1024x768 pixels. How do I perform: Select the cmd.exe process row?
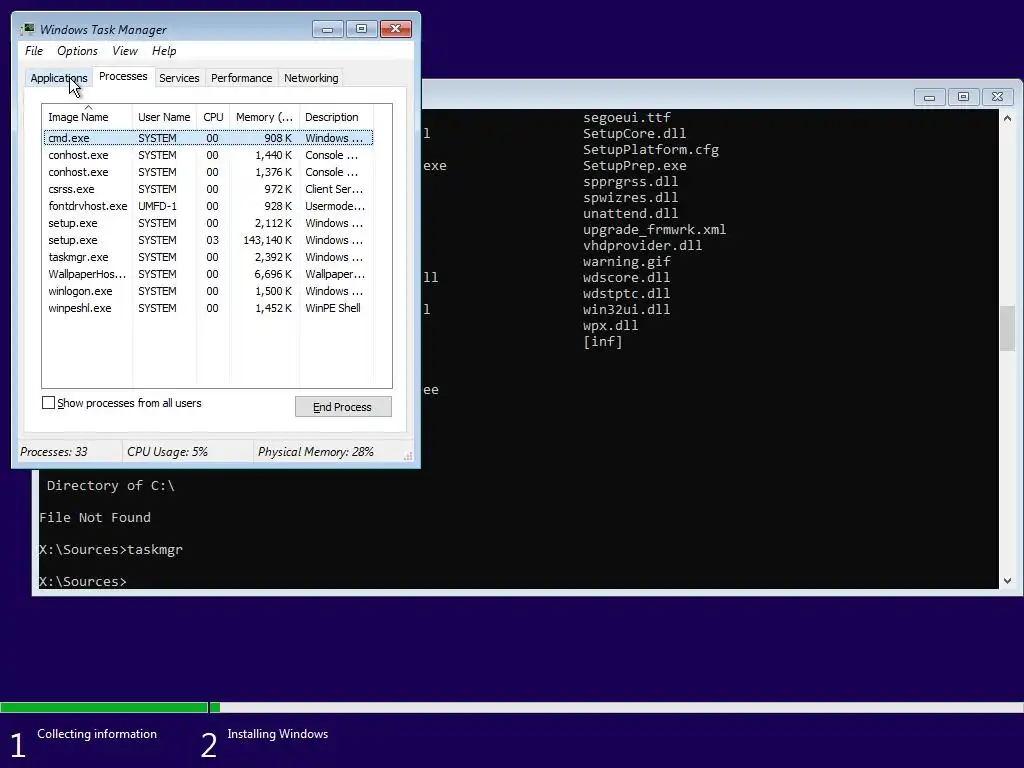pyautogui.click(x=208, y=138)
